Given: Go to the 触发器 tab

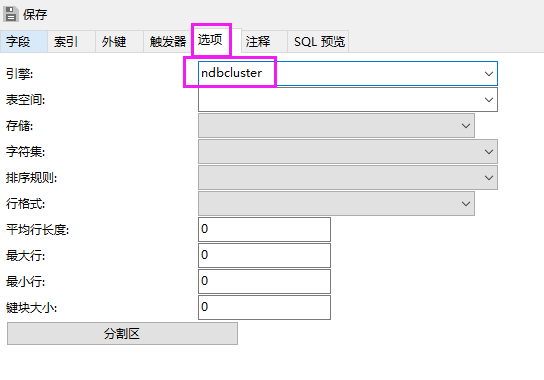Looking at the screenshot, I should [167, 42].
